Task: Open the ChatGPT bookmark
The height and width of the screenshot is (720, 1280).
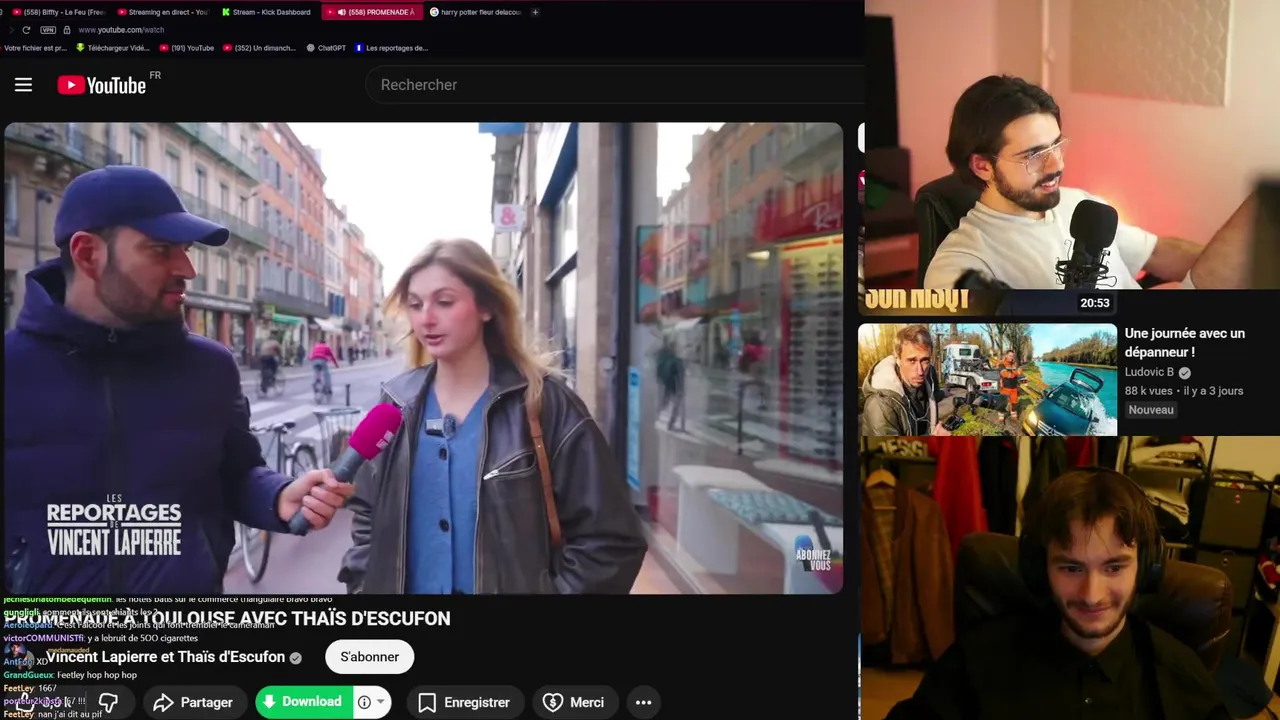Action: (326, 48)
